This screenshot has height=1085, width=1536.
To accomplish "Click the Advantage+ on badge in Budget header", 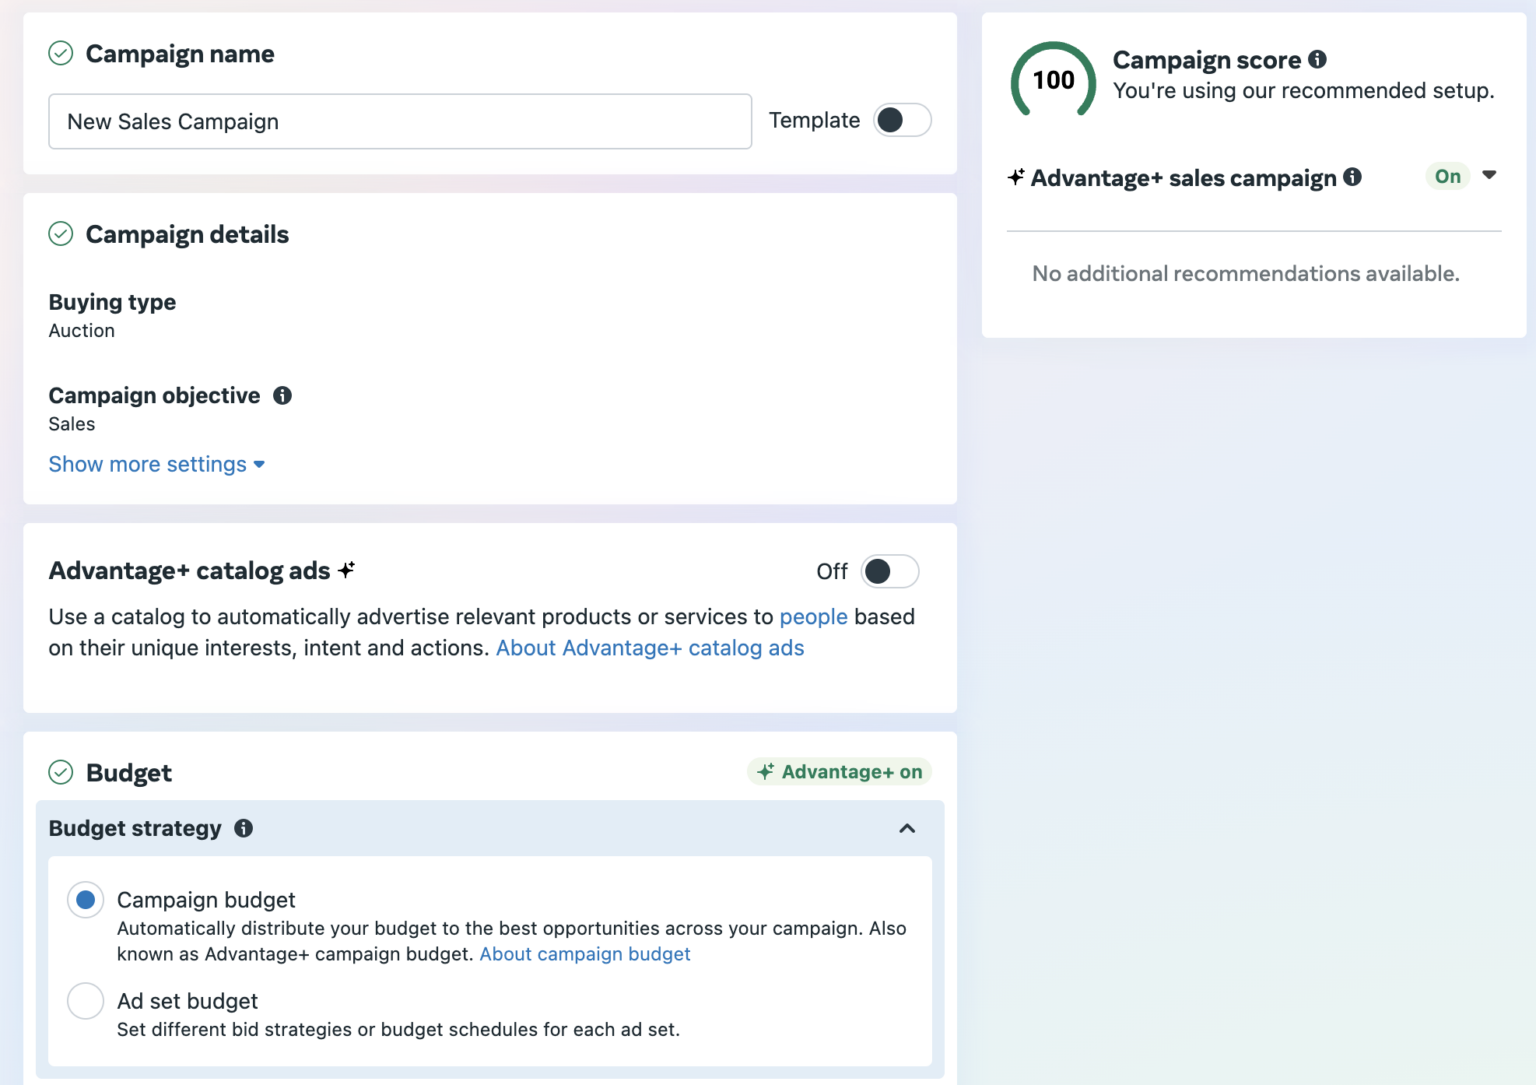I will pos(839,771).
